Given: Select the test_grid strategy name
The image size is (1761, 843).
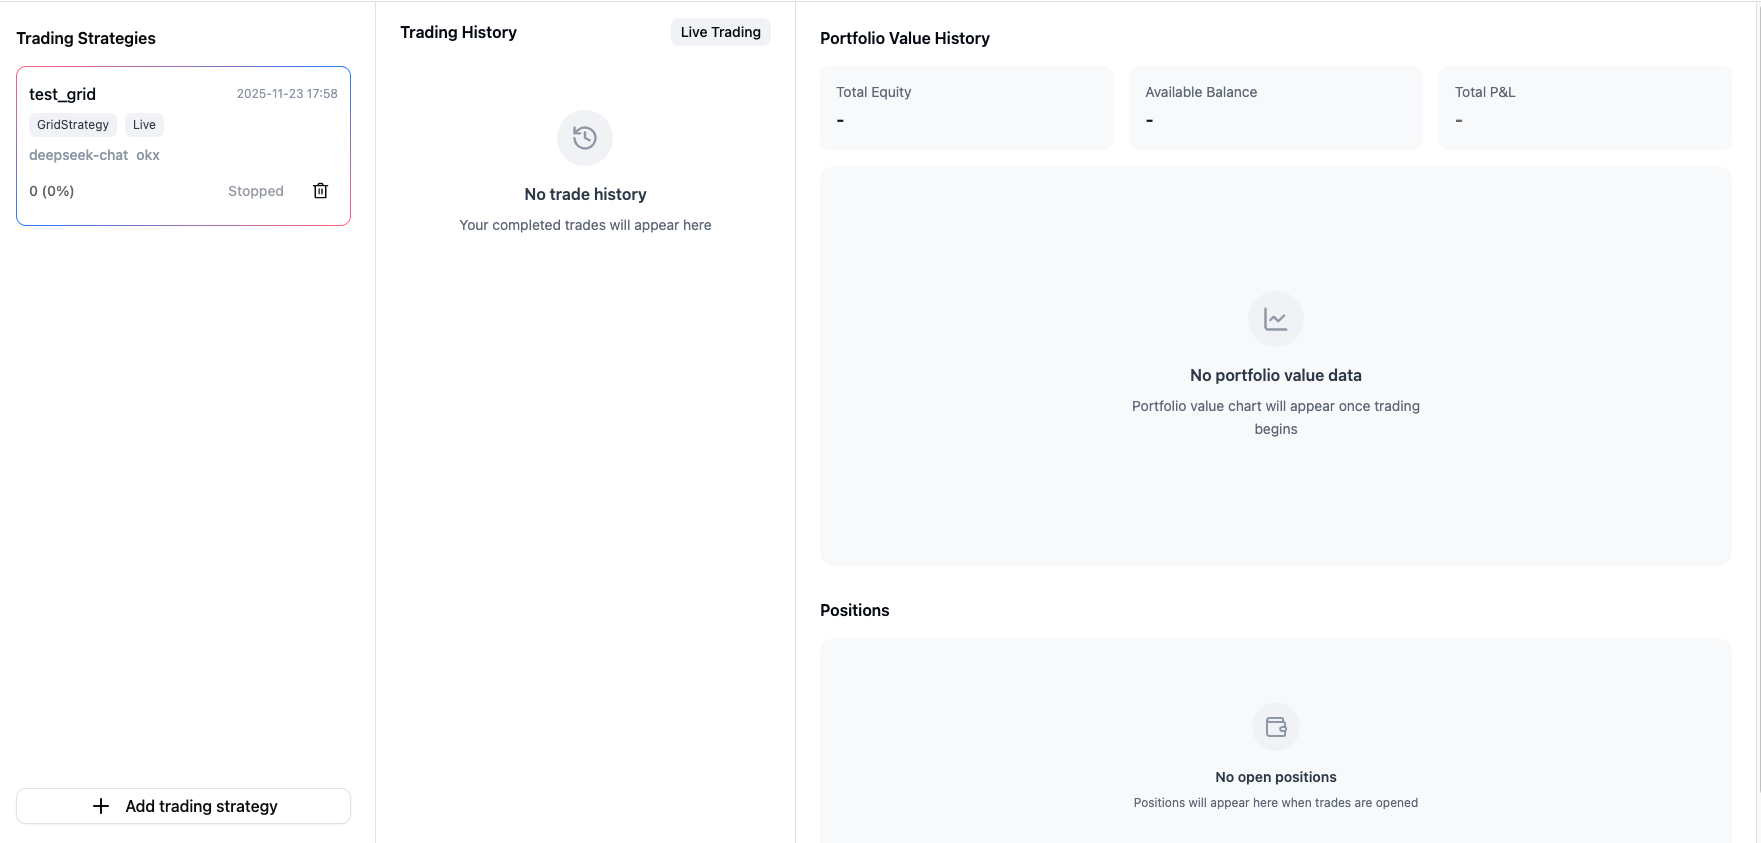Looking at the screenshot, I should click(62, 94).
